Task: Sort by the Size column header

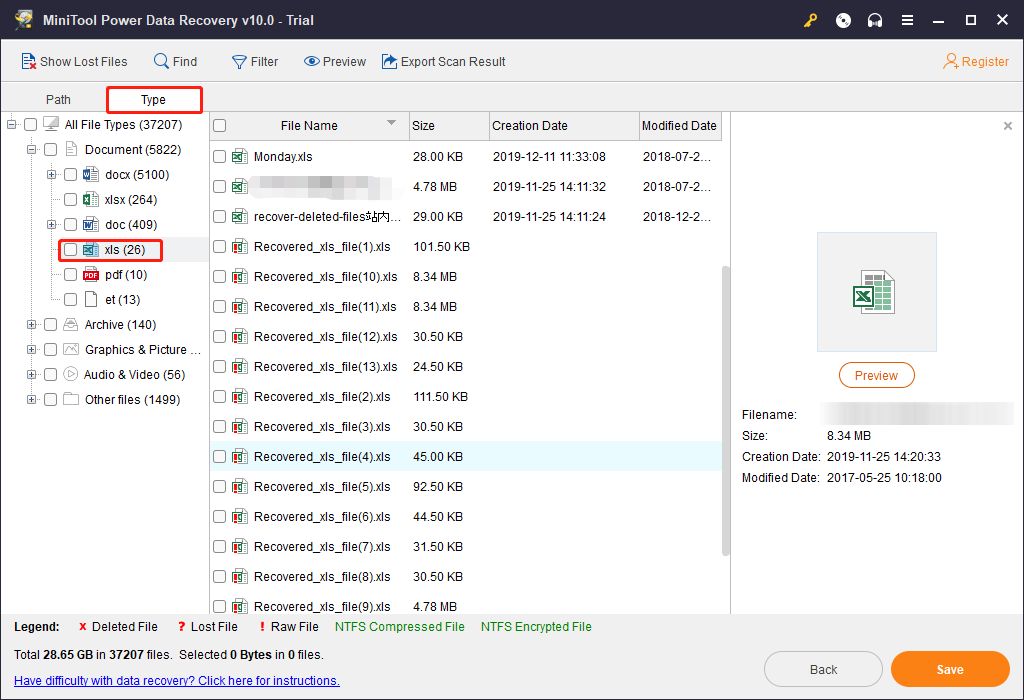Action: point(449,125)
